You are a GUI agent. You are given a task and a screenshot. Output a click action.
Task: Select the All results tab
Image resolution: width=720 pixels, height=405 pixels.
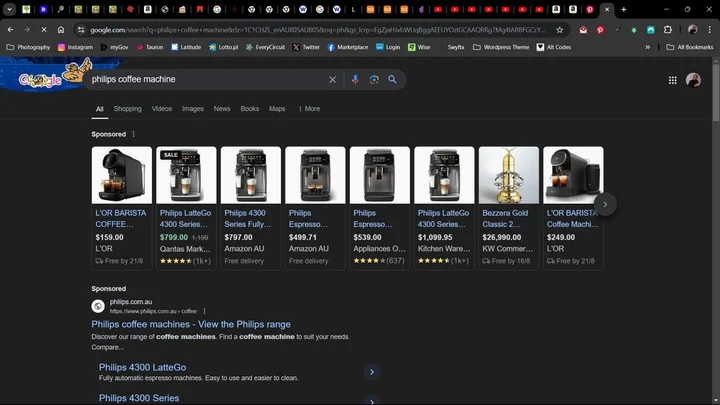coord(100,109)
